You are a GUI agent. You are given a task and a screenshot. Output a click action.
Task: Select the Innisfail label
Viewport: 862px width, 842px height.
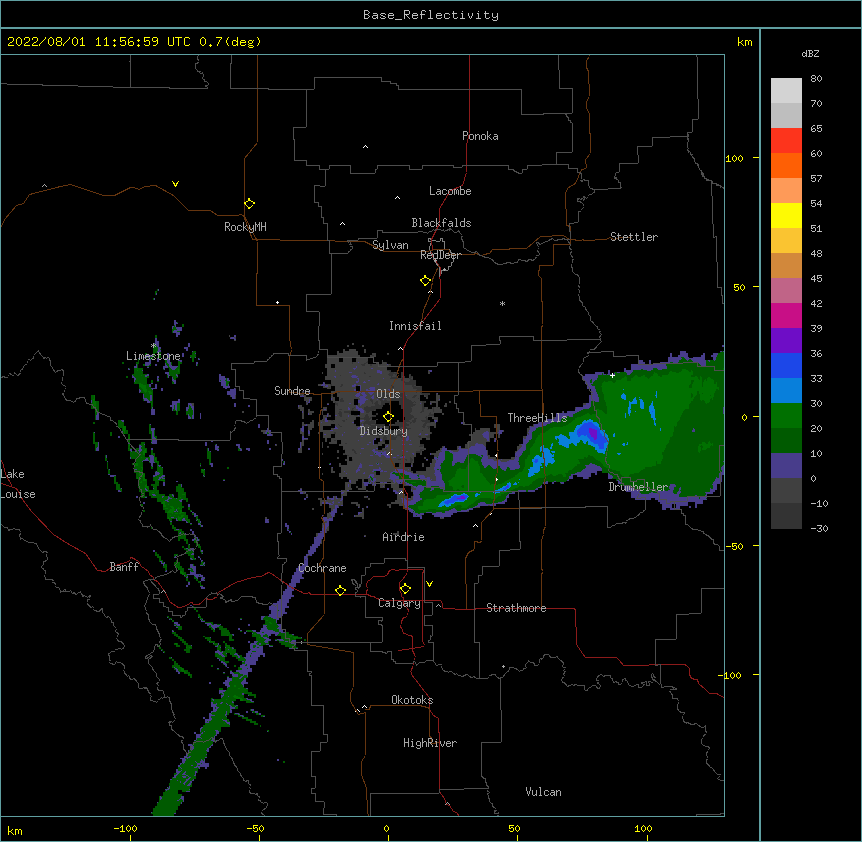coord(415,326)
